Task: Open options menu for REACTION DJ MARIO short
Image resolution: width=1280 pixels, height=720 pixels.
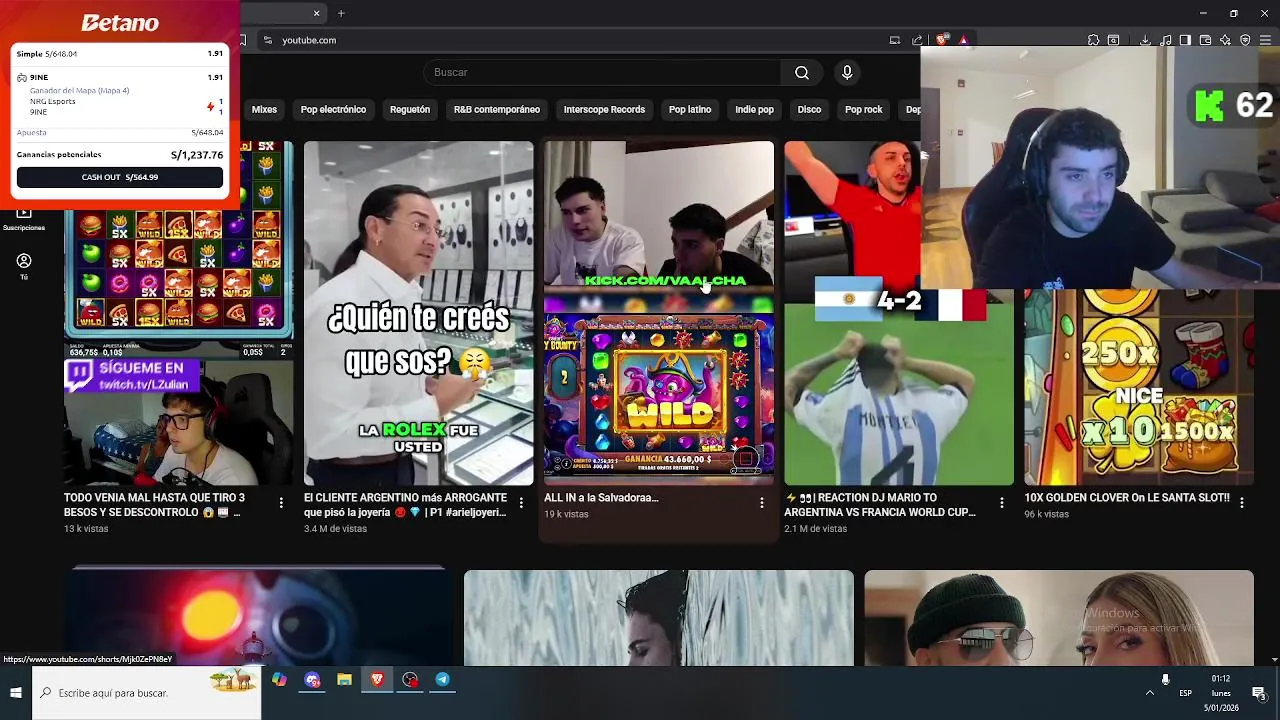Action: pyautogui.click(x=1001, y=503)
